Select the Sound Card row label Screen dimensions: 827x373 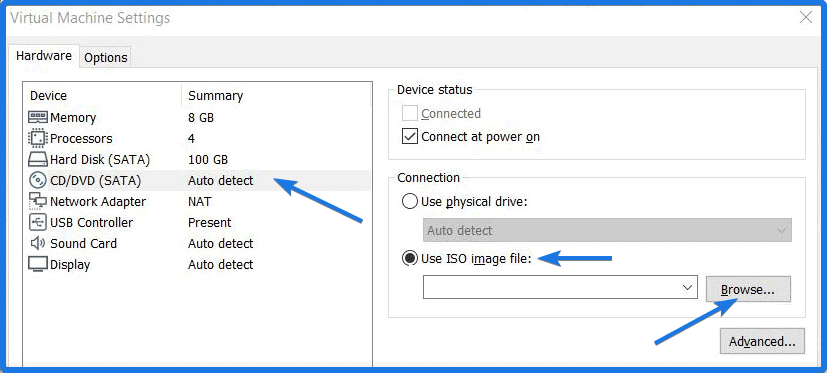(x=83, y=244)
